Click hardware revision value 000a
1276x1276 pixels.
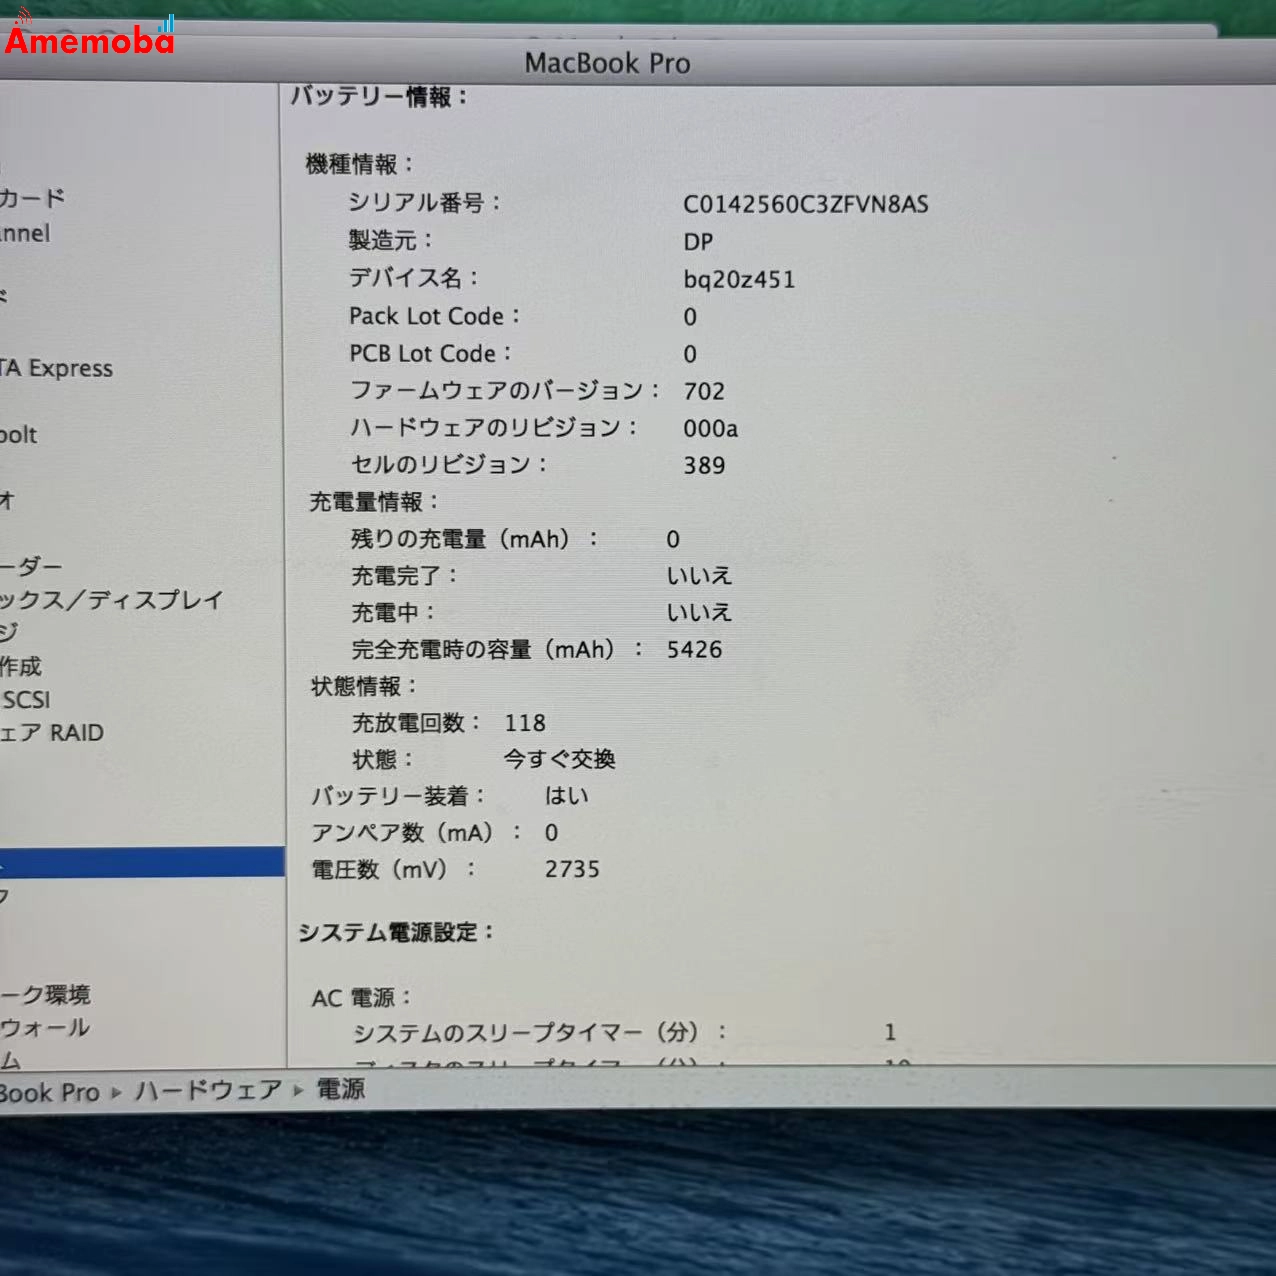tap(711, 429)
